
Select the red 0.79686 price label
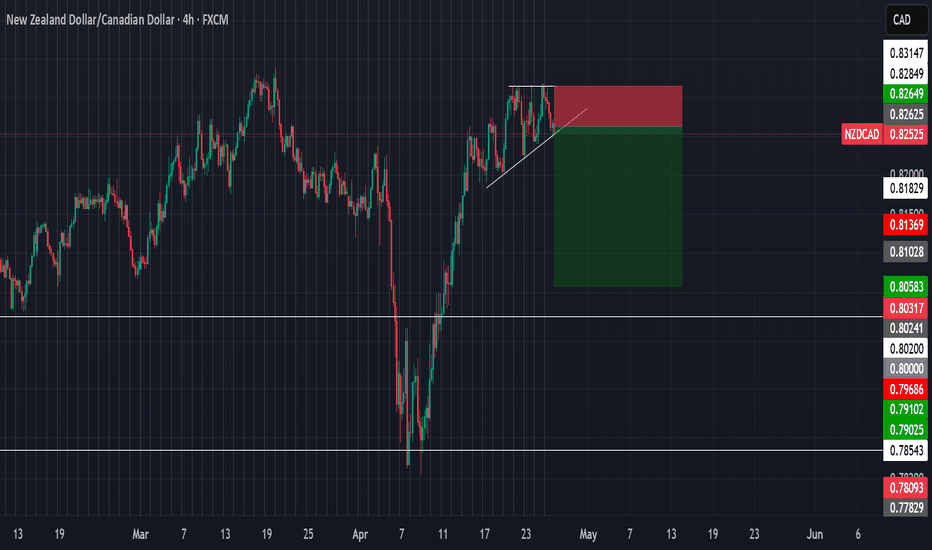[906, 389]
